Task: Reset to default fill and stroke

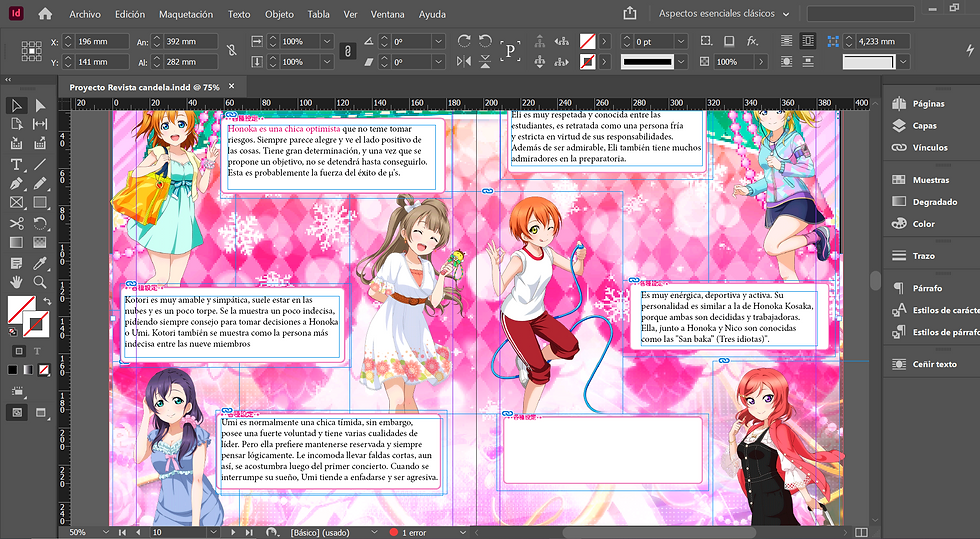Action: pos(12,333)
